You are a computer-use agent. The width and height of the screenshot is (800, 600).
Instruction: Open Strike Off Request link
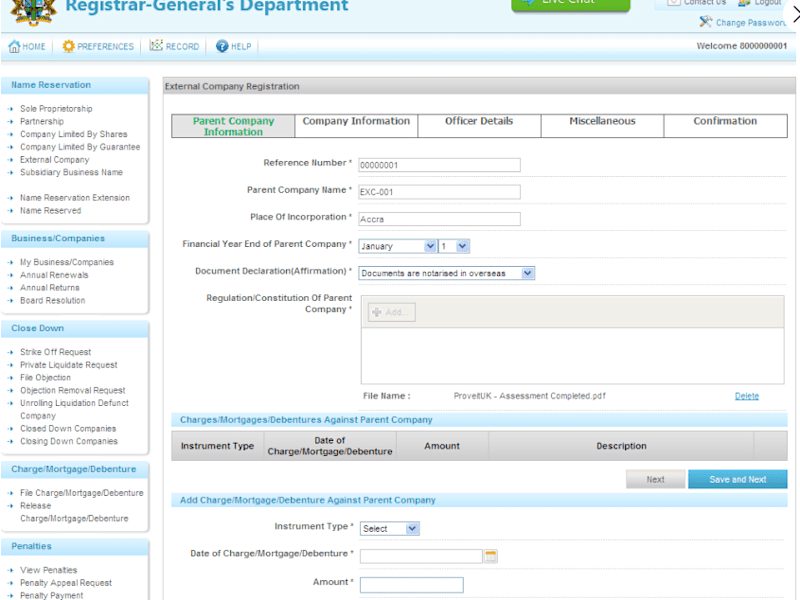click(56, 352)
